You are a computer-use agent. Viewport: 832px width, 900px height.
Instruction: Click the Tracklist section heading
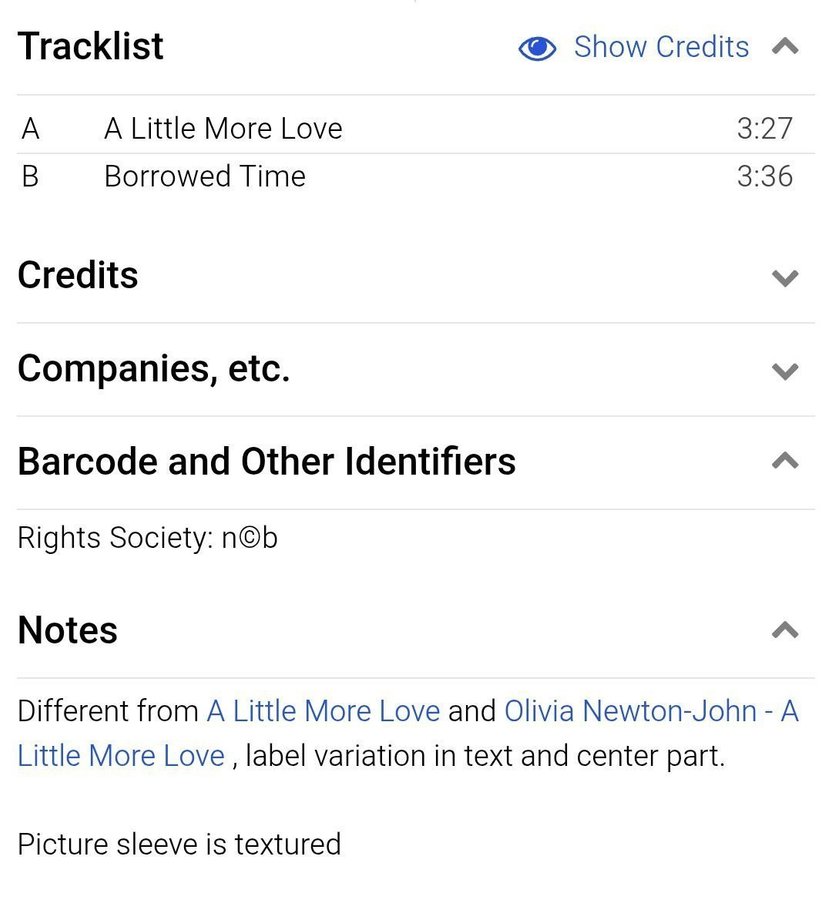coord(91,46)
